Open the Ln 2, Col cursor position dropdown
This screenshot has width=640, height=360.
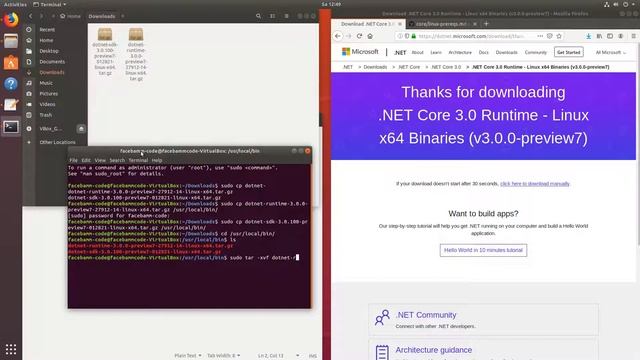[278, 356]
